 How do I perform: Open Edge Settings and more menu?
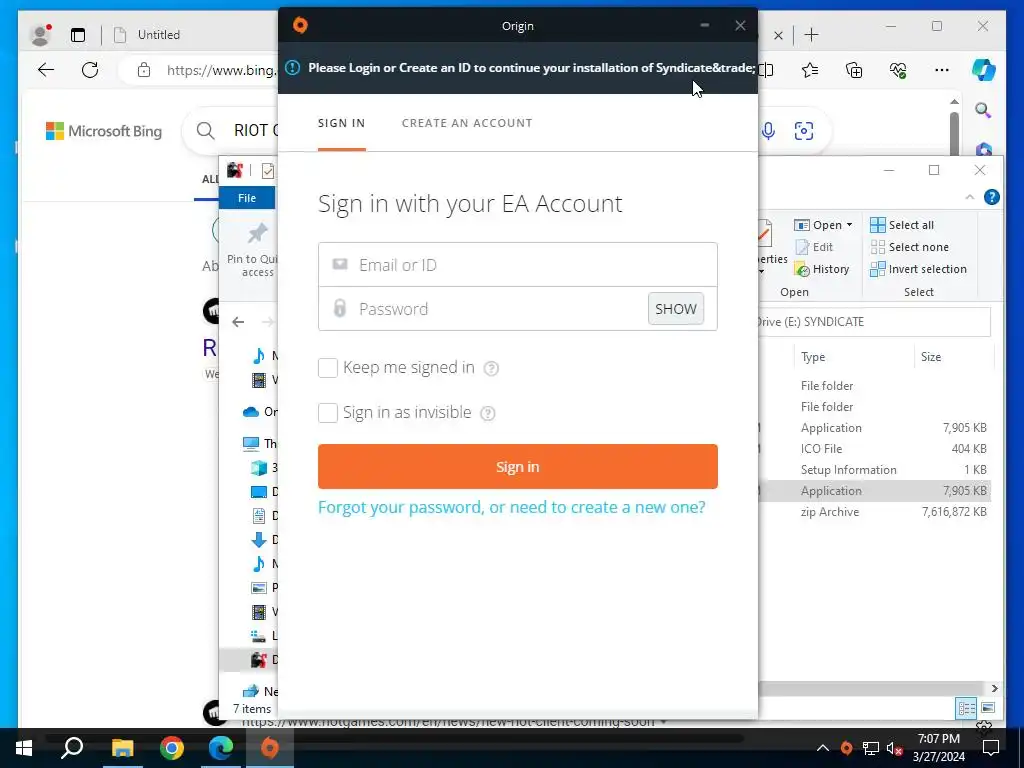[942, 70]
